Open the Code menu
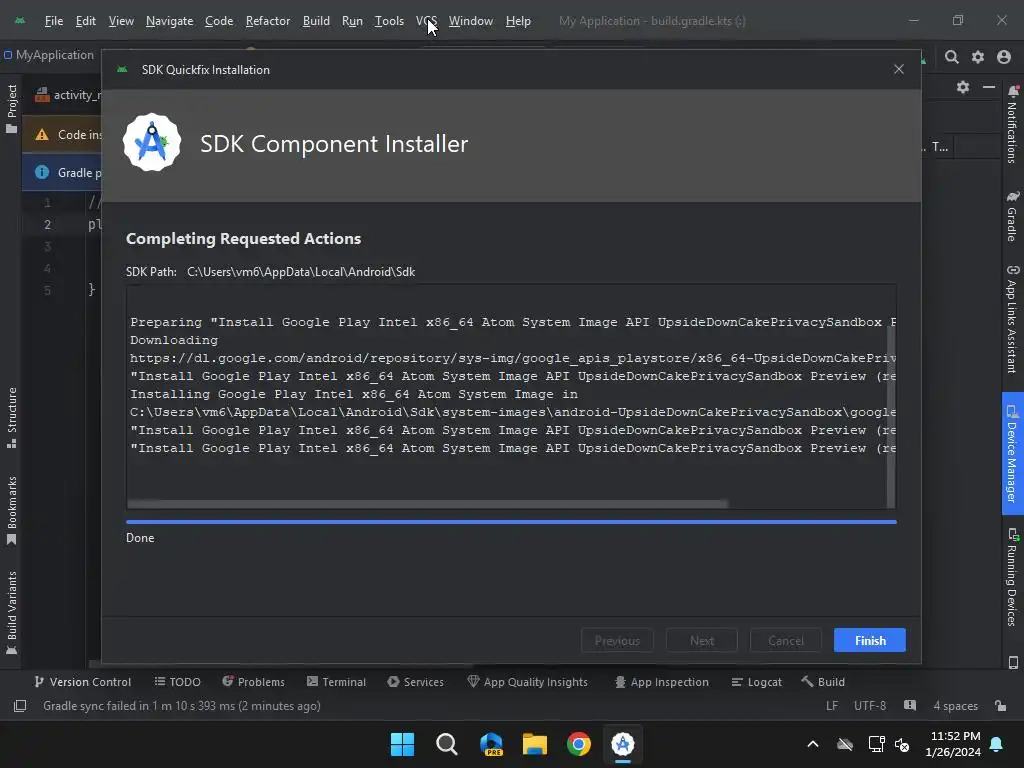This screenshot has height=768, width=1024. pyautogui.click(x=219, y=21)
